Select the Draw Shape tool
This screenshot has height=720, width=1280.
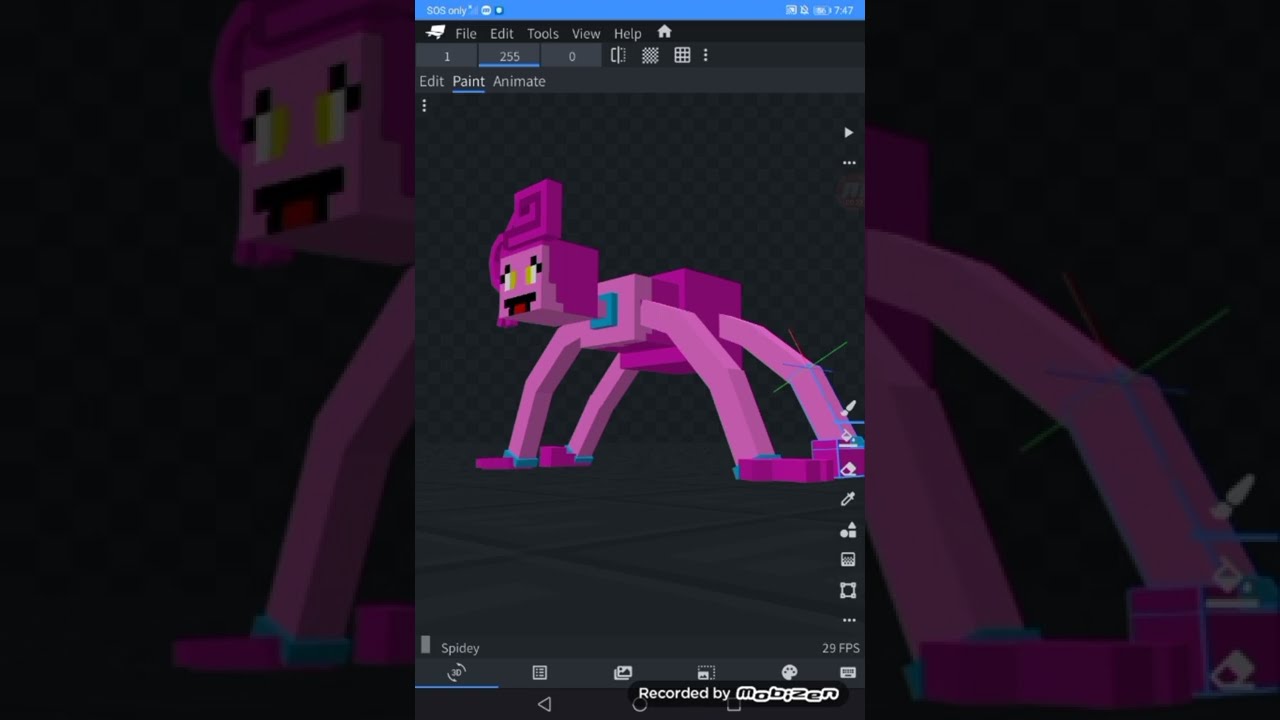tap(848, 529)
